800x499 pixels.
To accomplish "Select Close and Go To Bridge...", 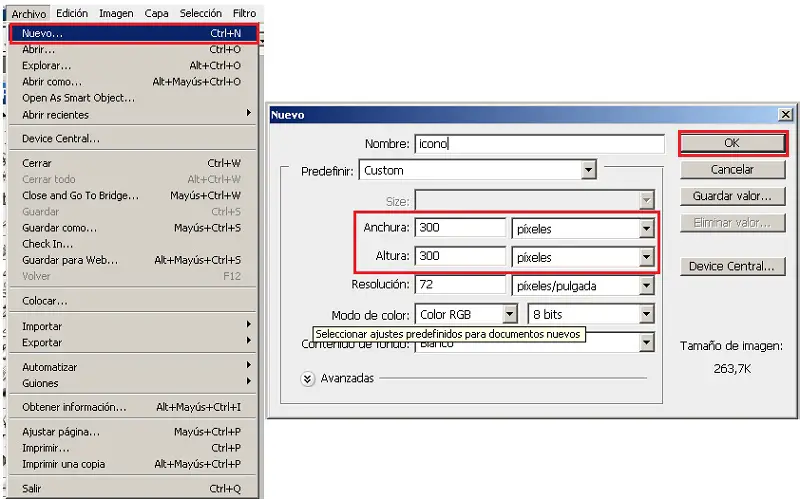I will 133,195.
